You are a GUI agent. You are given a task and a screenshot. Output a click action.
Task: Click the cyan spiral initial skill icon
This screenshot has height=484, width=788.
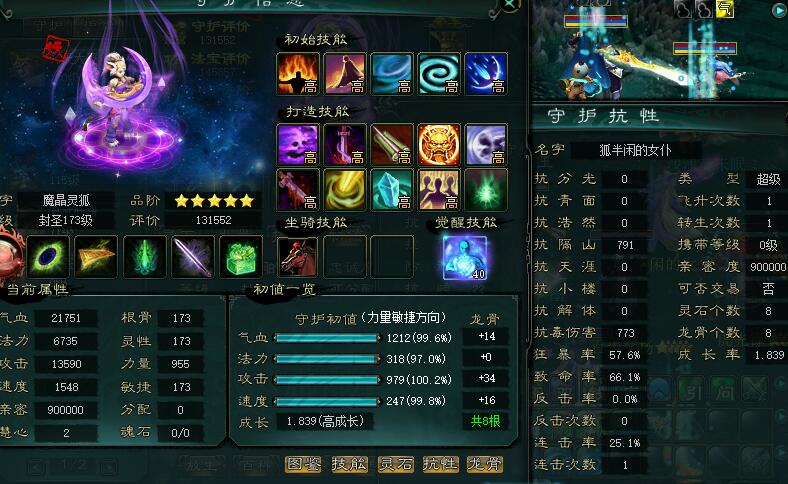pyautogui.click(x=439, y=74)
